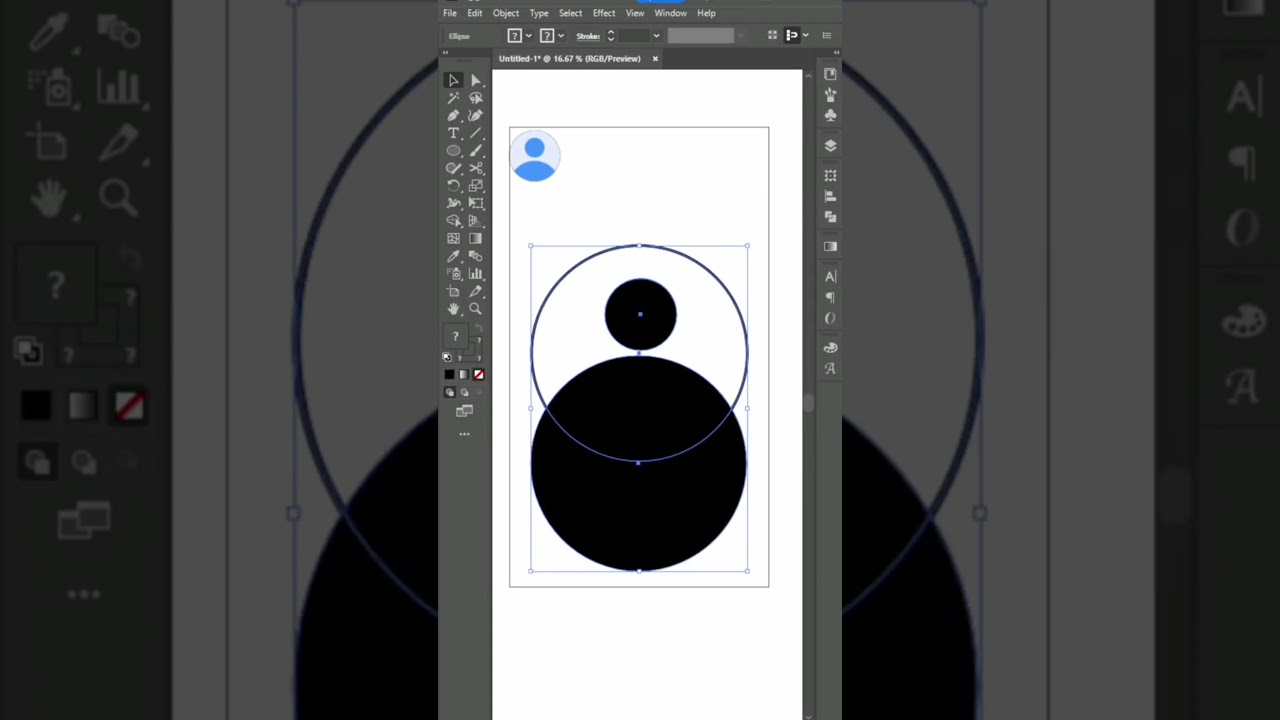Viewport: 1280px width, 720px height.
Task: Open the File menu
Action: [x=450, y=13]
